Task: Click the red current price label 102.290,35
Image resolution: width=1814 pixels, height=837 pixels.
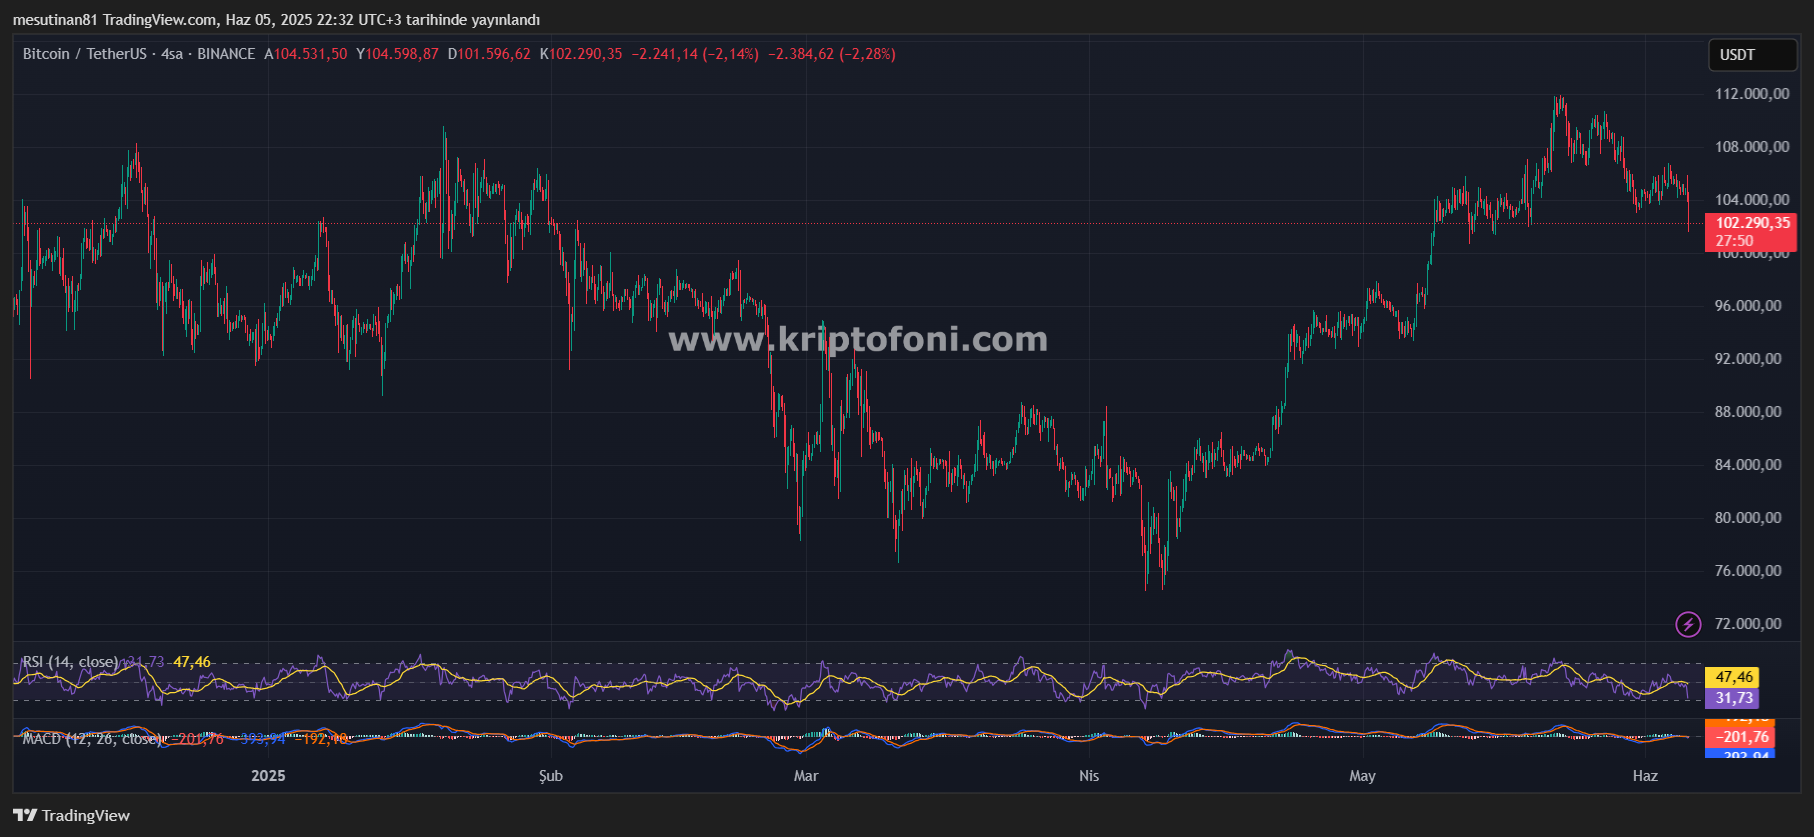Action: tap(1753, 224)
